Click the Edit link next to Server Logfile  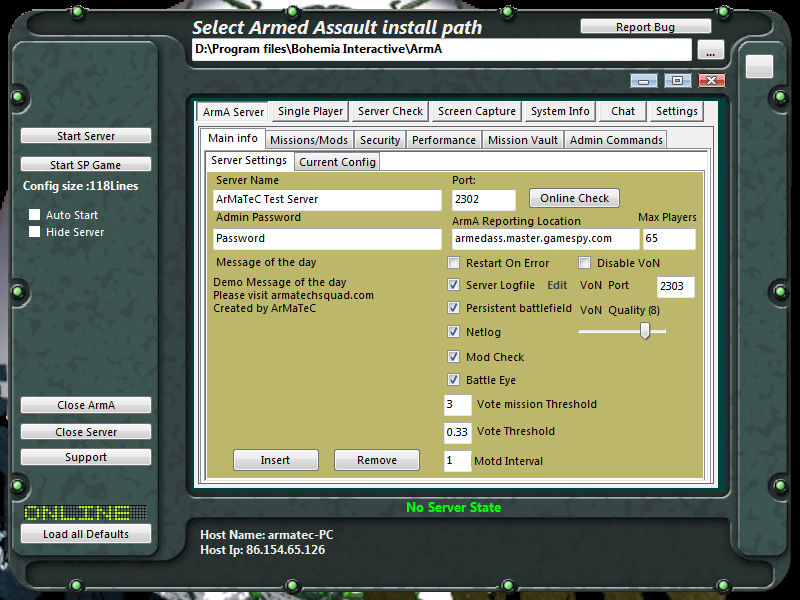(x=557, y=285)
